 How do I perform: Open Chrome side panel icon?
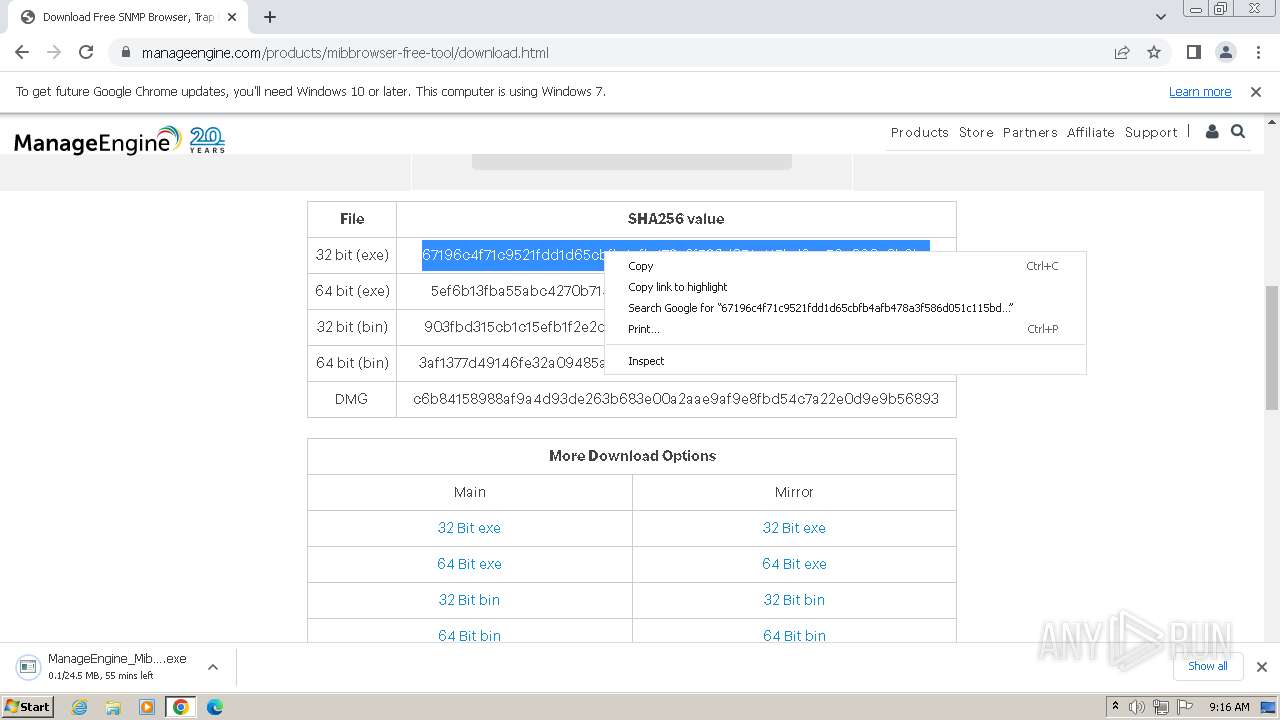point(1194,53)
